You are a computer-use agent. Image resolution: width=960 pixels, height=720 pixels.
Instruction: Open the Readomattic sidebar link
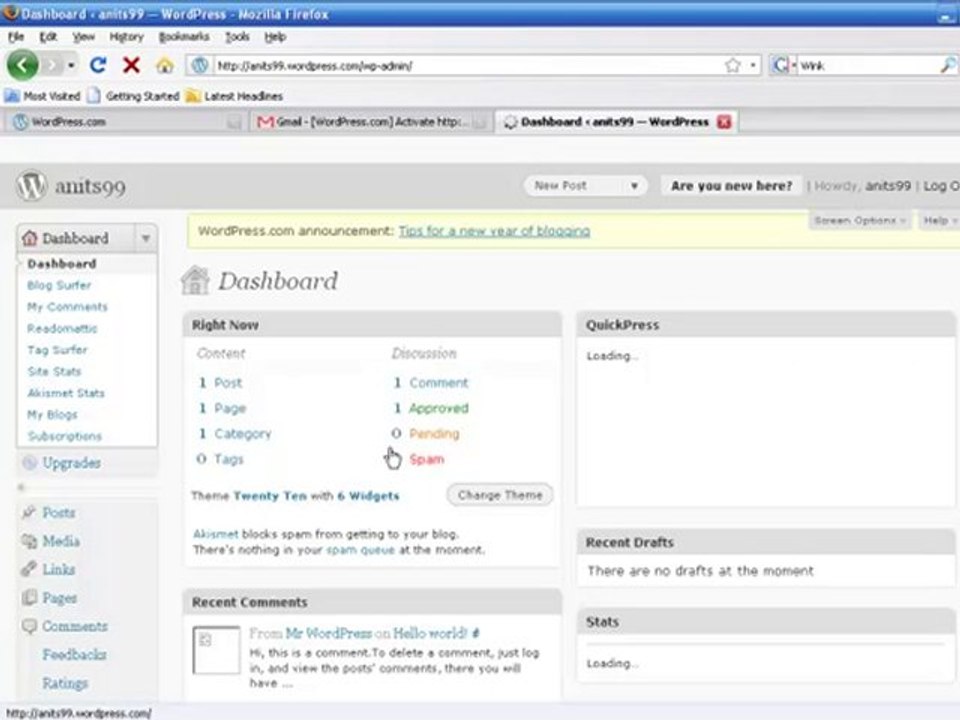click(62, 328)
